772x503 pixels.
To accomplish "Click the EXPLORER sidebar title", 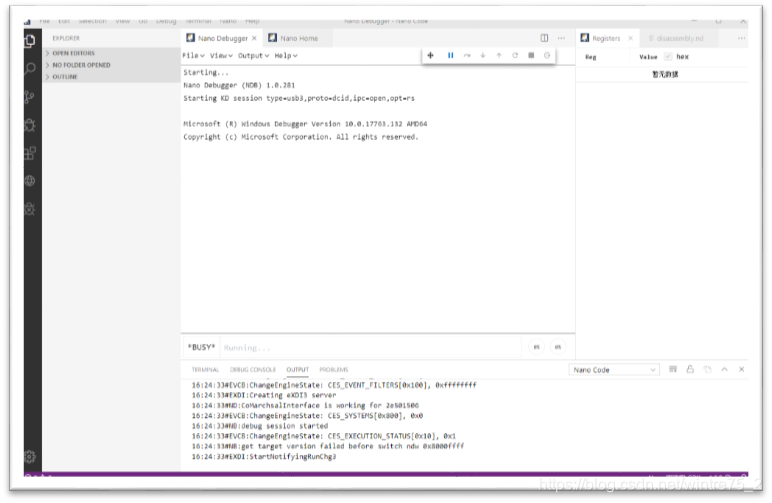I will point(66,38).
